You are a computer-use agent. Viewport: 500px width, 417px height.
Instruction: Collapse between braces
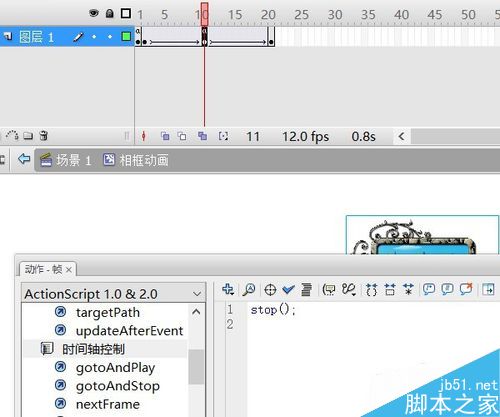pos(372,289)
